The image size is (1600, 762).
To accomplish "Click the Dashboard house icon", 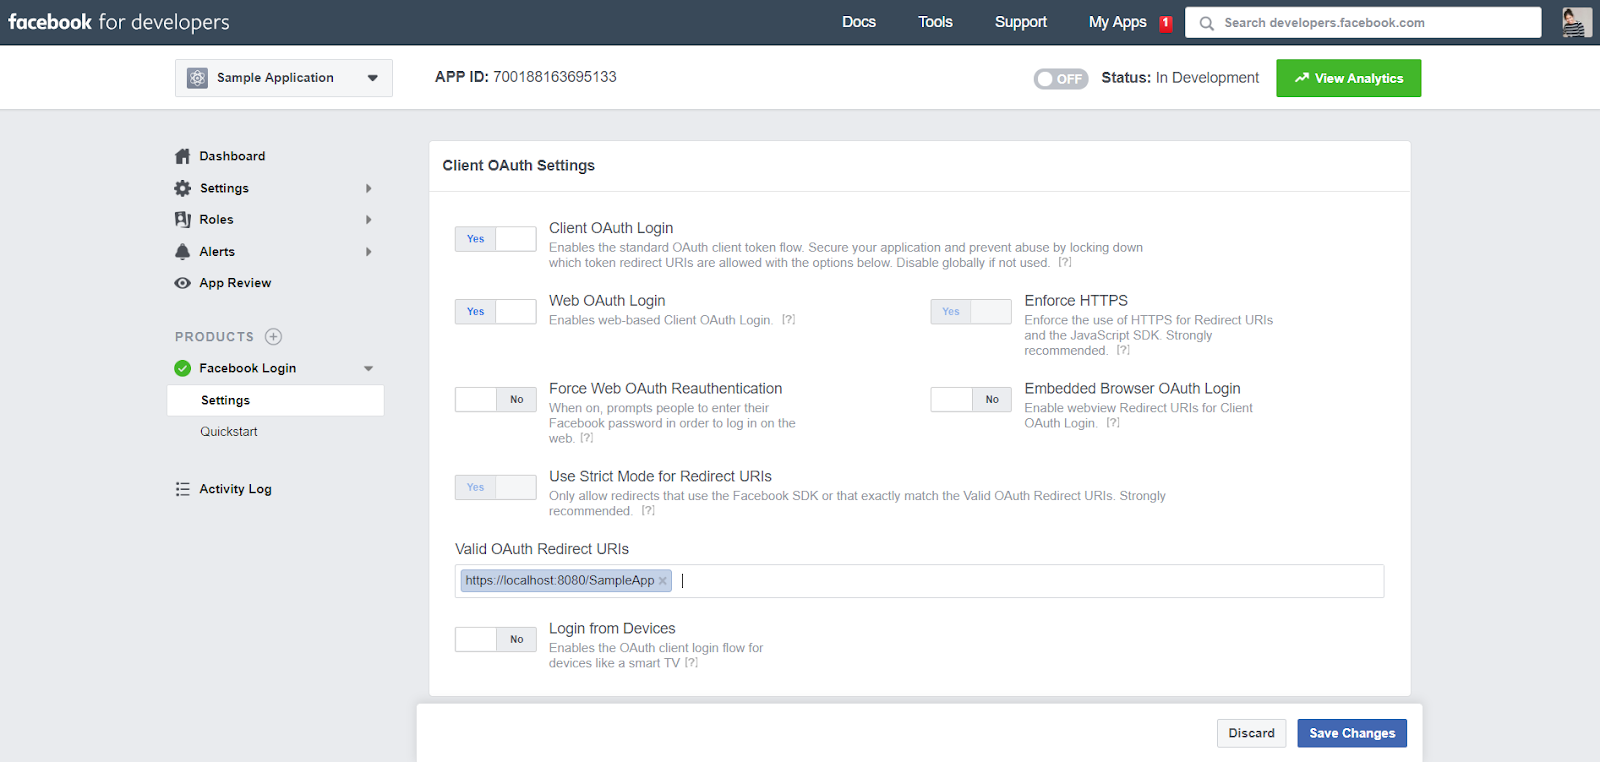I will coord(182,156).
